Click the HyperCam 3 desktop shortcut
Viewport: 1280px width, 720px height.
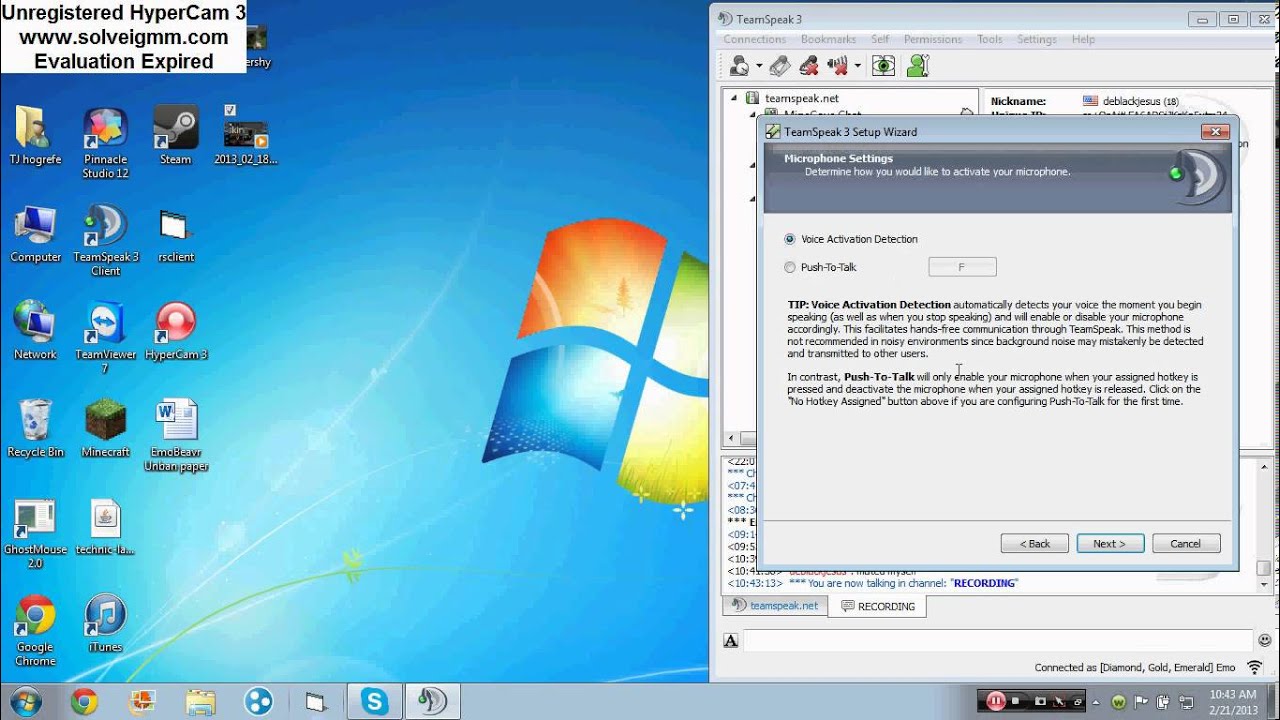click(x=175, y=331)
